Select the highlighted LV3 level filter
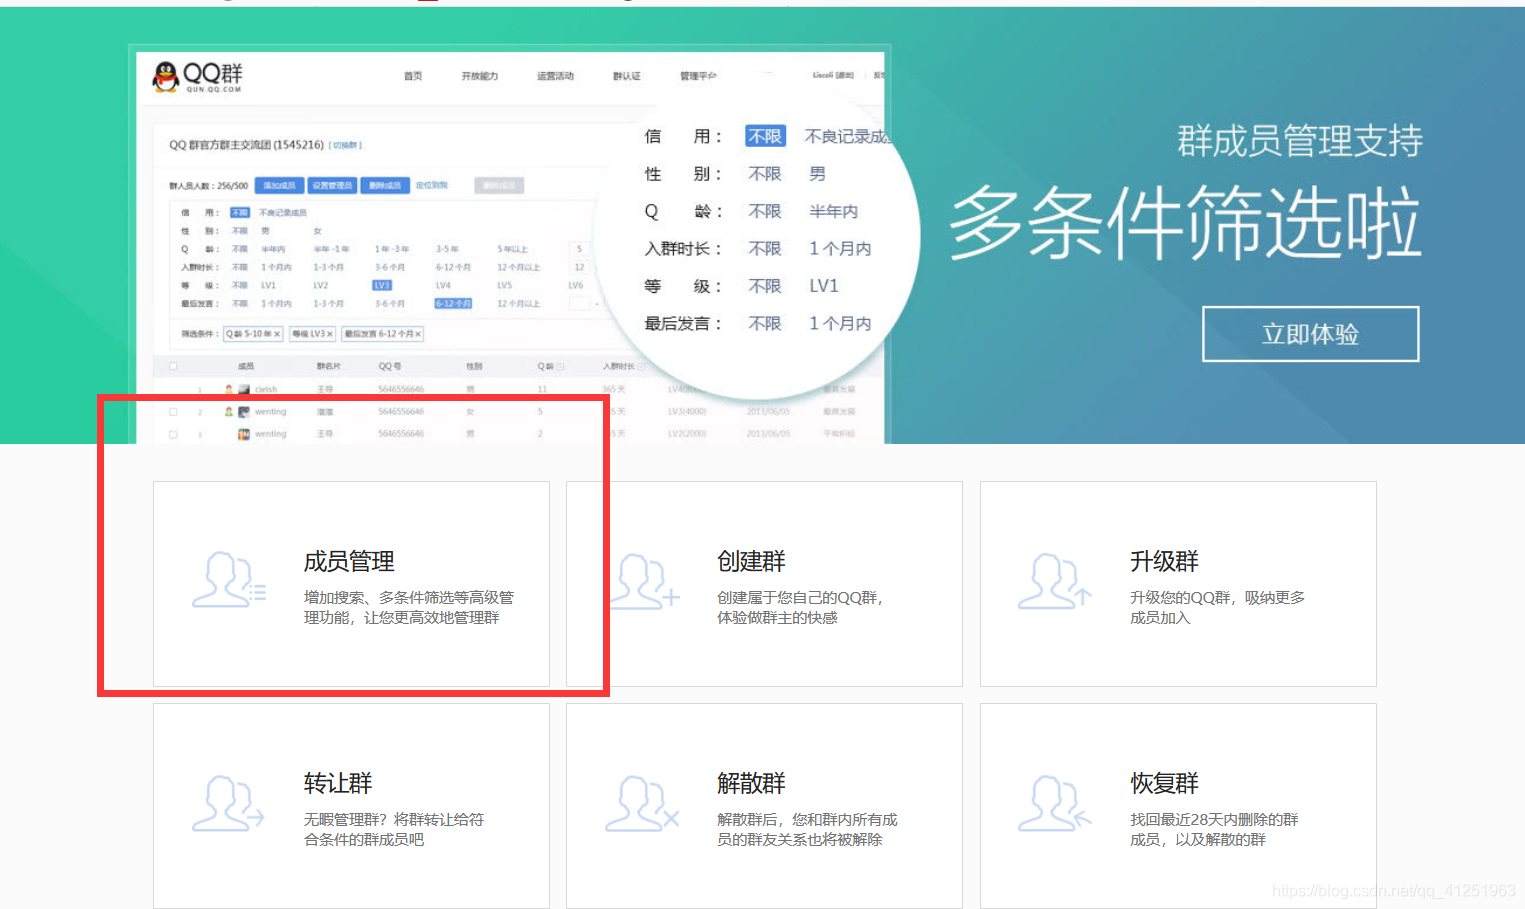1525x909 pixels. (382, 285)
